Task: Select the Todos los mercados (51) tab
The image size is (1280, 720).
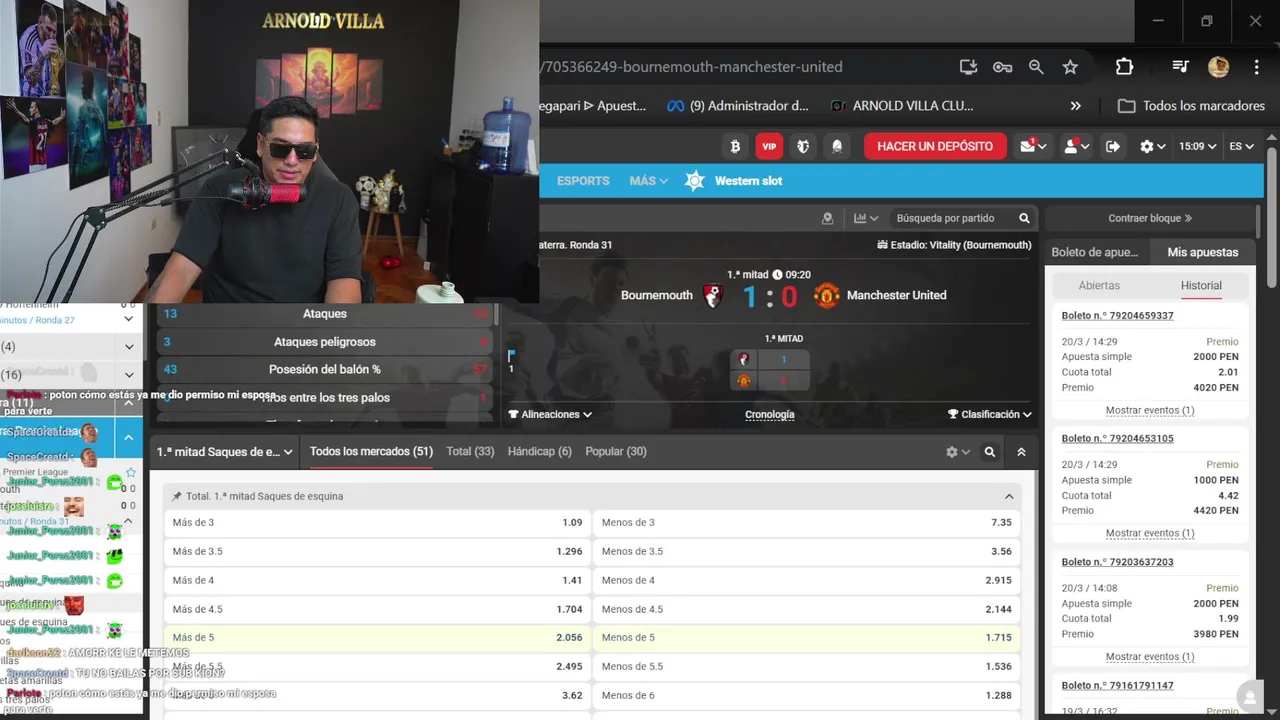Action: tap(371, 452)
